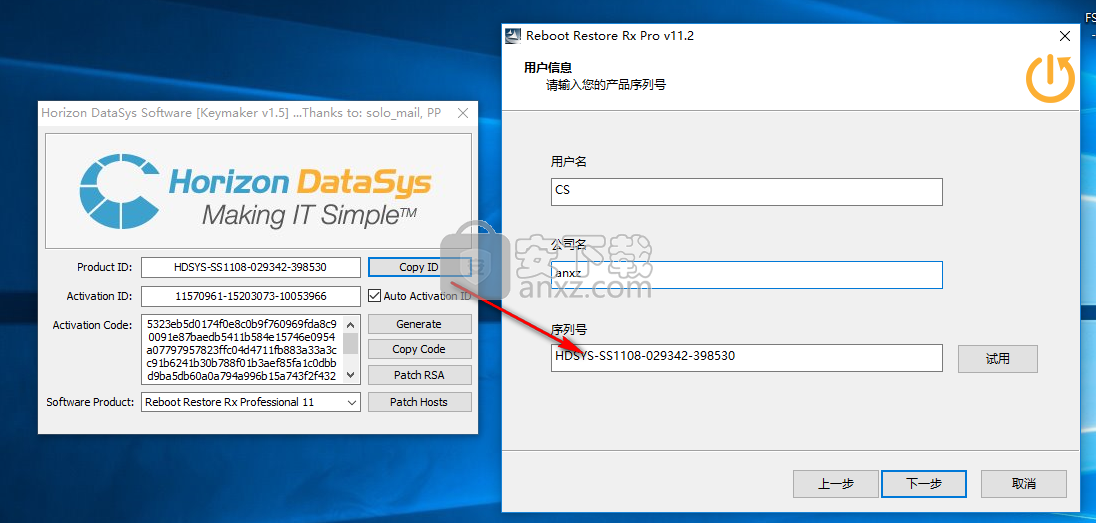Image resolution: width=1096 pixels, height=523 pixels.
Task: Click the Reboot Restore Rx title bar icon
Action: pyautogui.click(x=514, y=36)
